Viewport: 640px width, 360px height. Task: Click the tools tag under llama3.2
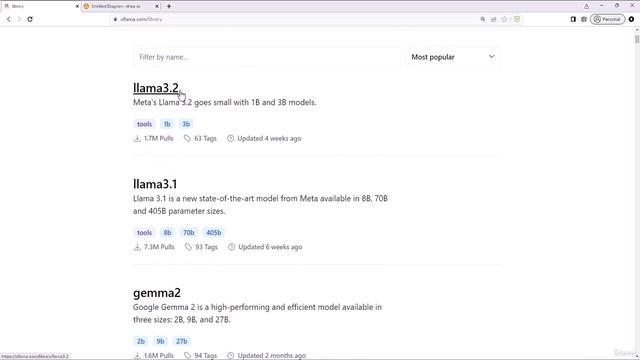pos(144,124)
